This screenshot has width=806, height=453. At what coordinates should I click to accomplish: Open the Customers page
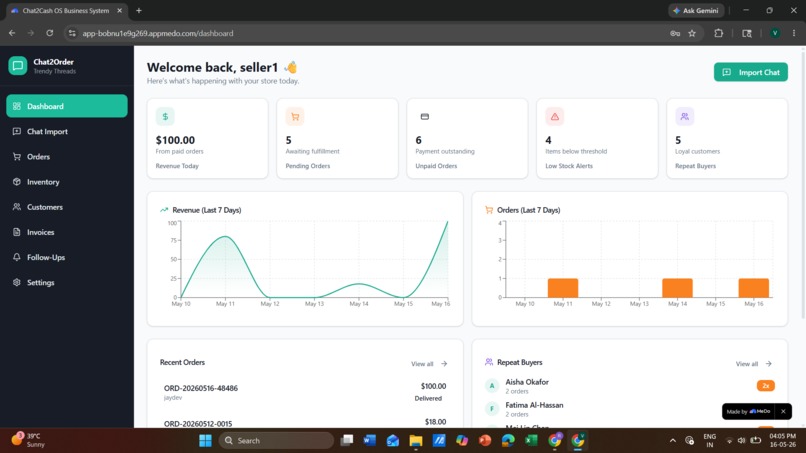[x=67, y=207]
